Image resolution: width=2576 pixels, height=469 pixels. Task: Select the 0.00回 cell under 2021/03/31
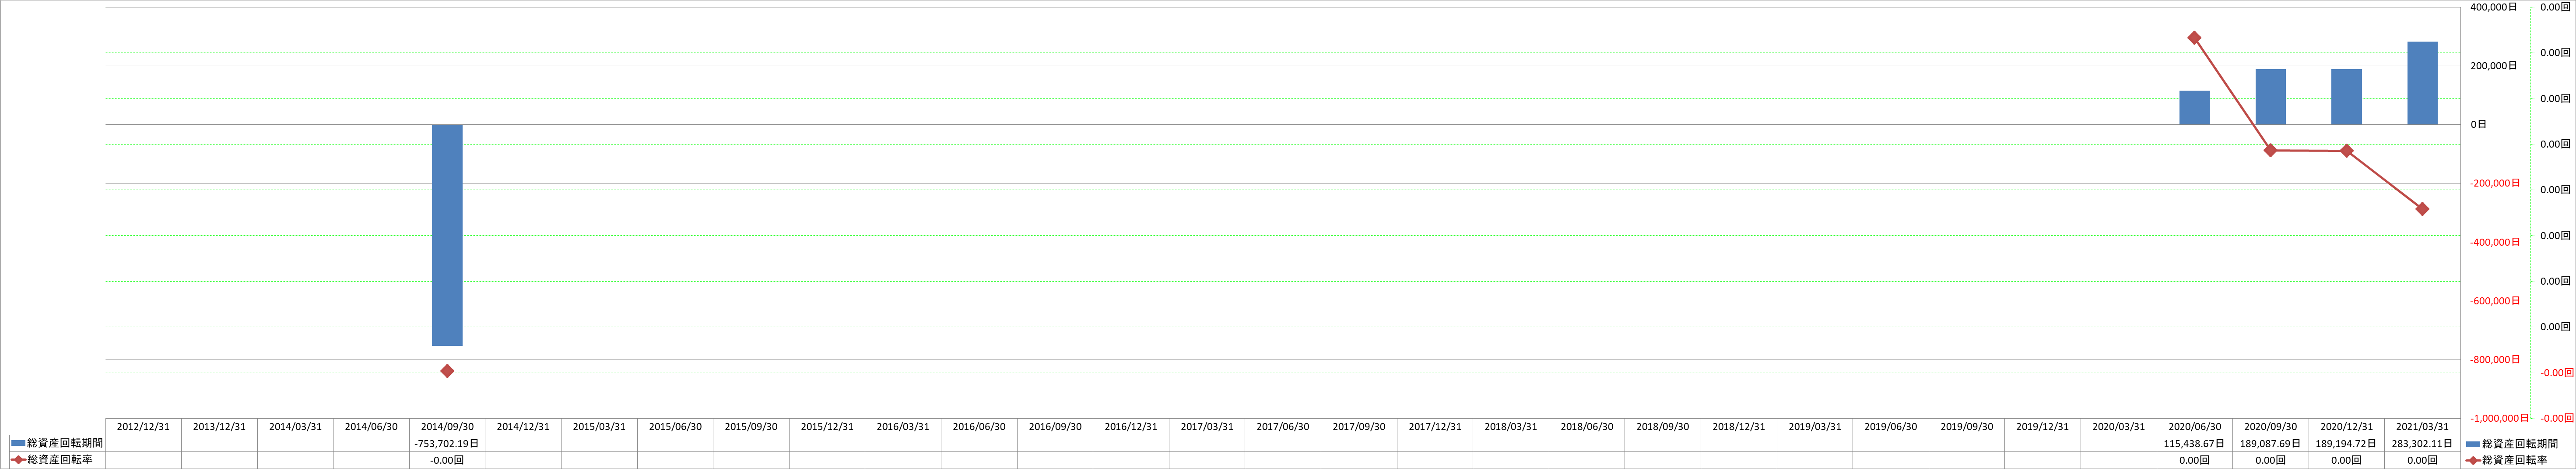click(2422, 460)
